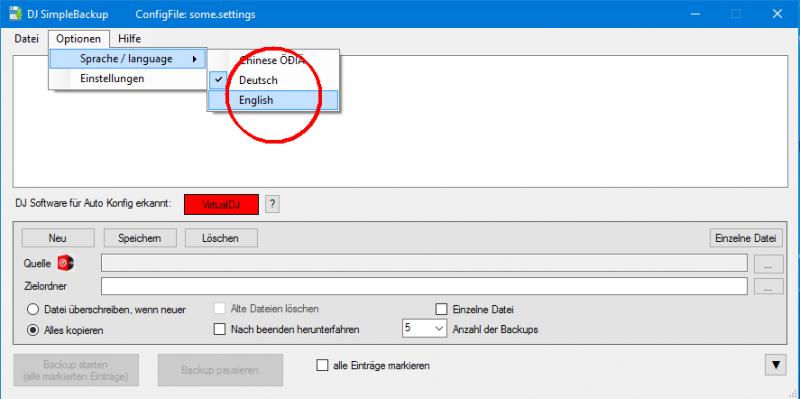The width and height of the screenshot is (800, 399).
Task: Enable Nach beenden herunterfahren checkbox
Action: coord(219,330)
